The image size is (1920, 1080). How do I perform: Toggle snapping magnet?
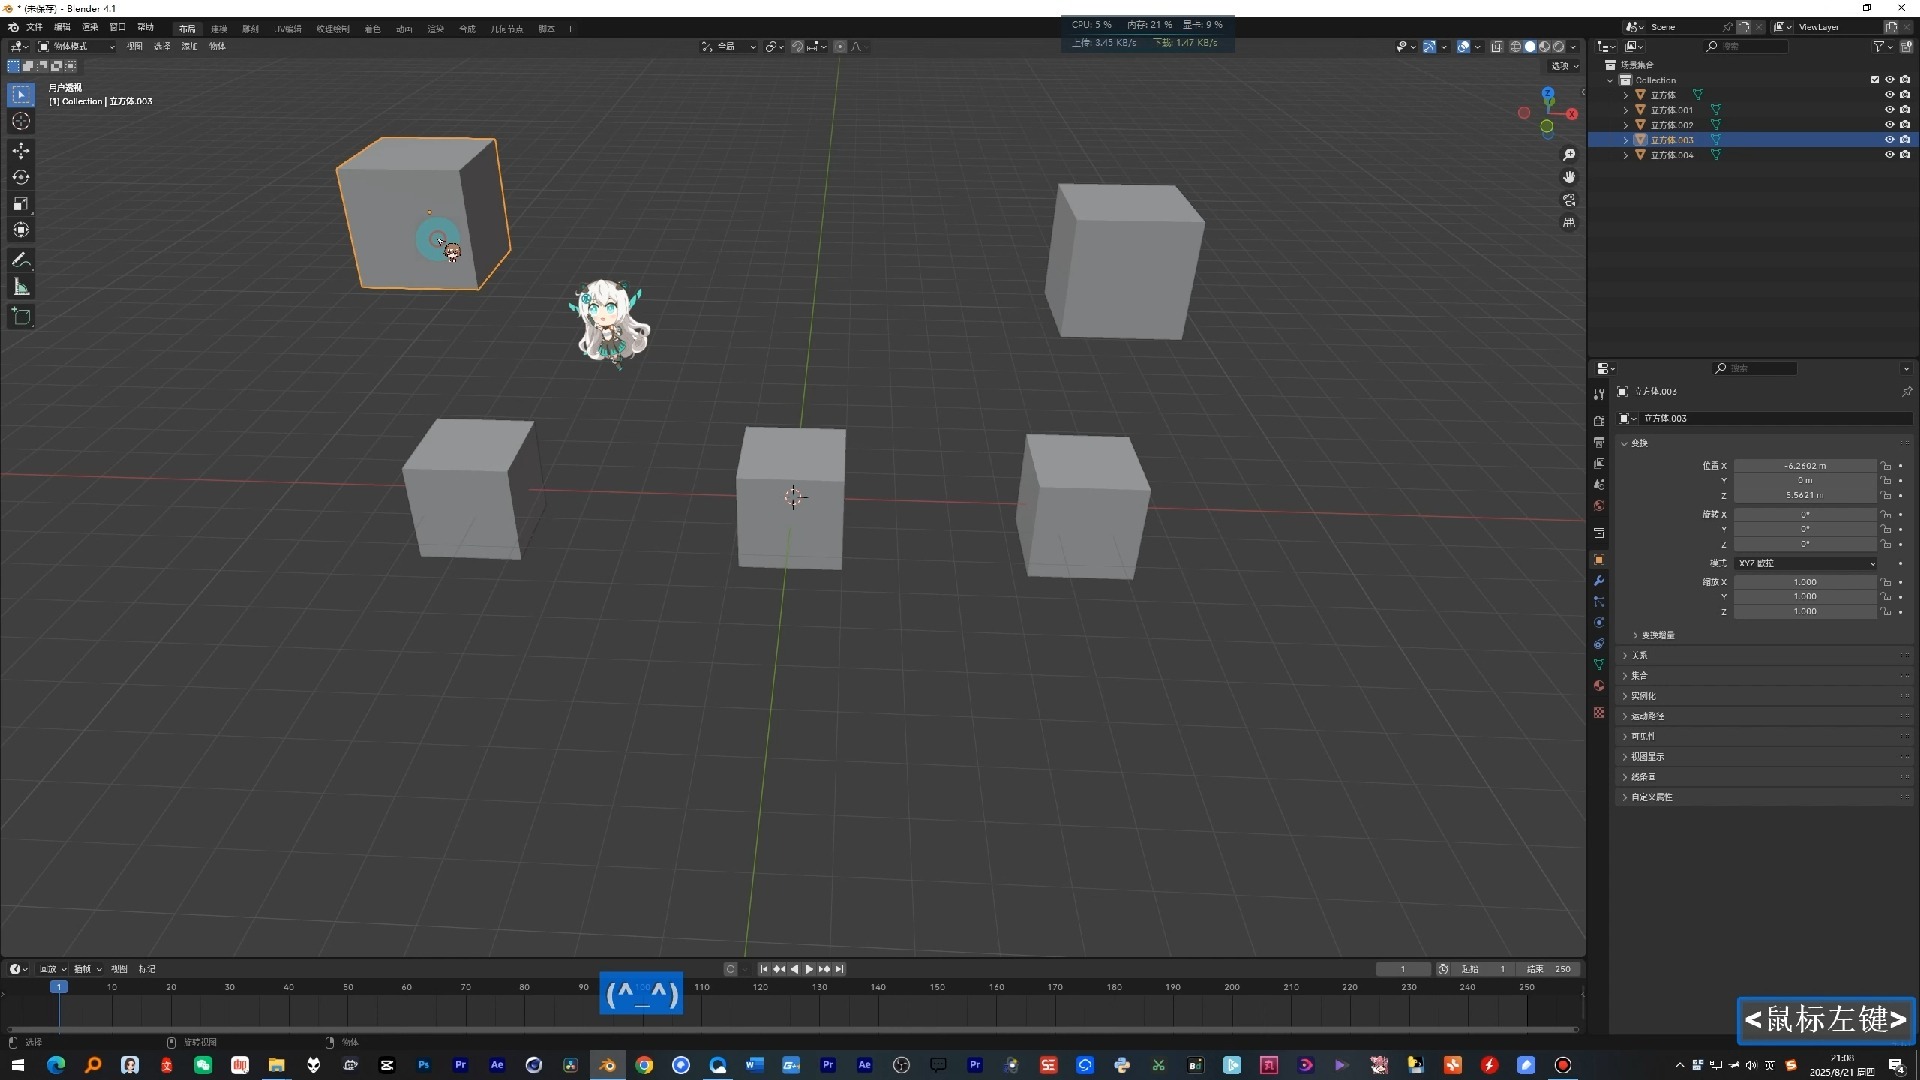tap(797, 47)
